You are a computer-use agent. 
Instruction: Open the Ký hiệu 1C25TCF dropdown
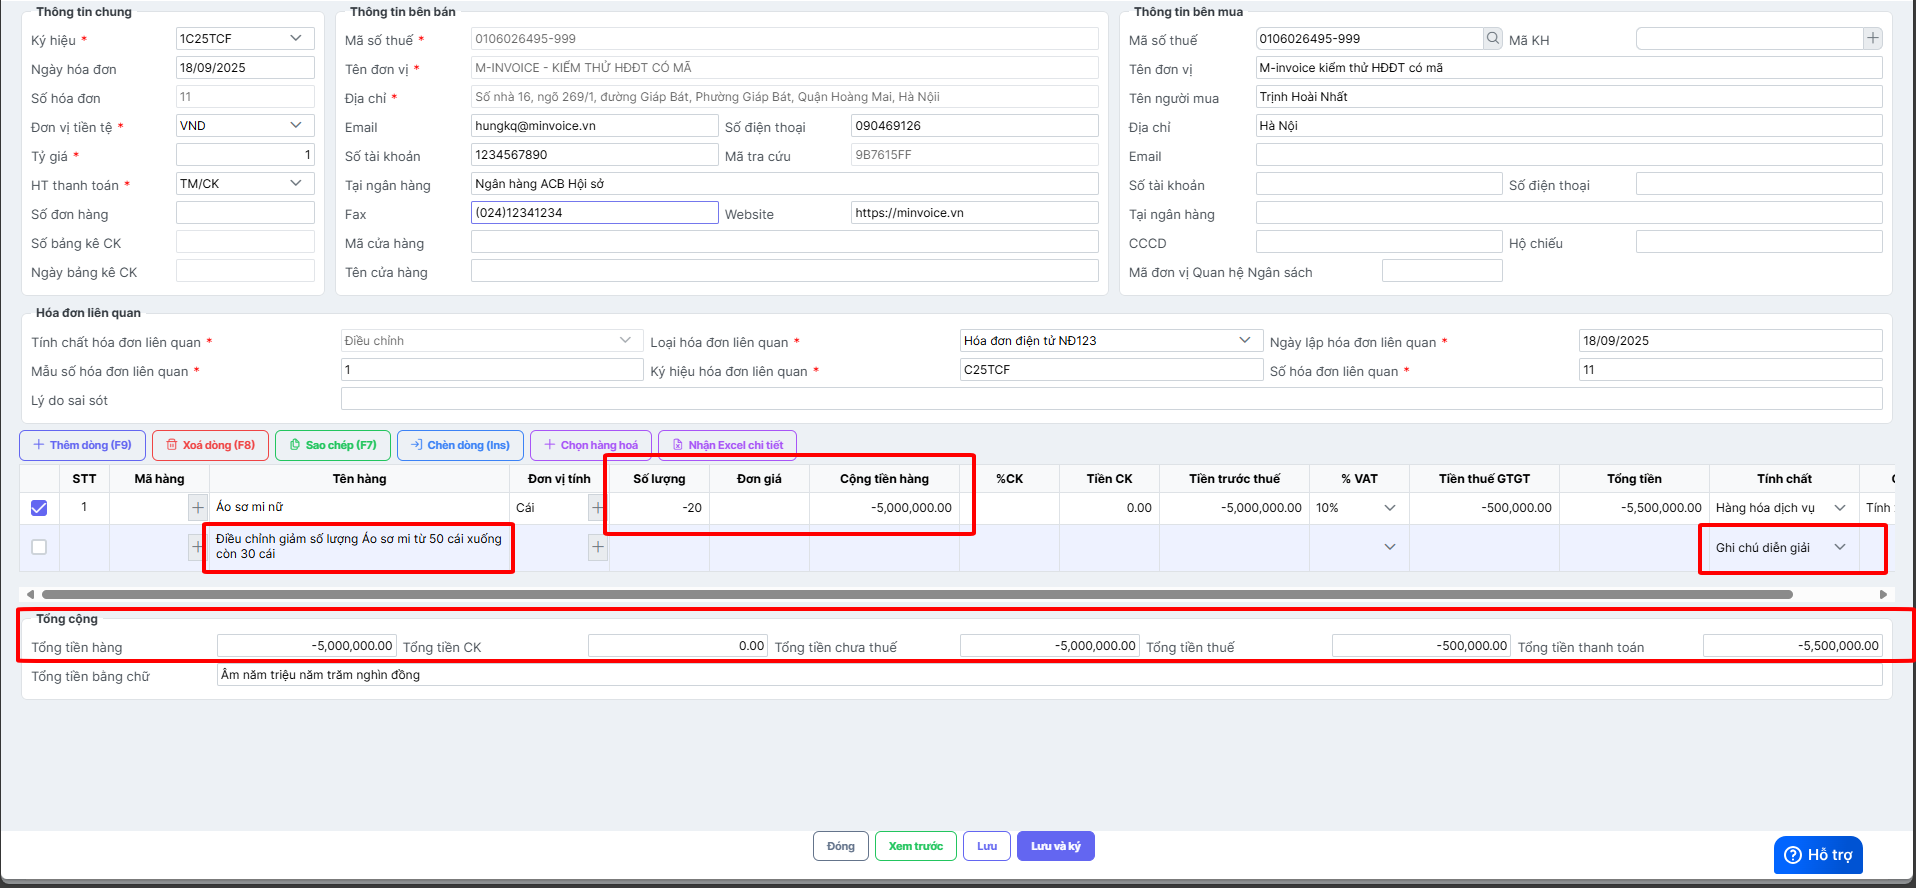[296, 39]
